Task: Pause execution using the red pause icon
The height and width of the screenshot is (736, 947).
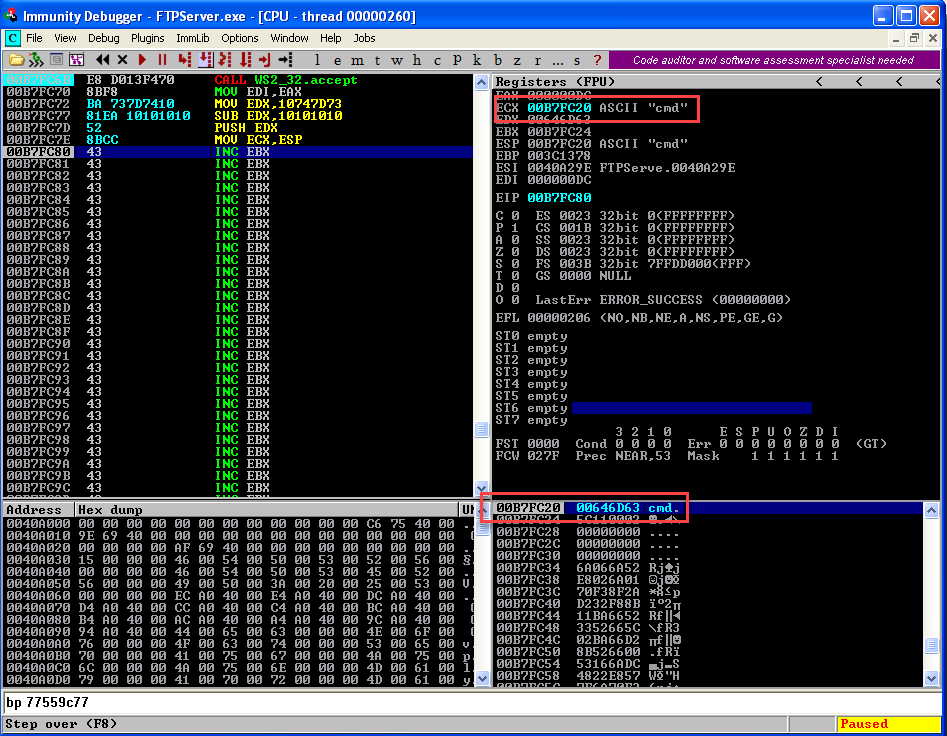Action: pos(162,60)
